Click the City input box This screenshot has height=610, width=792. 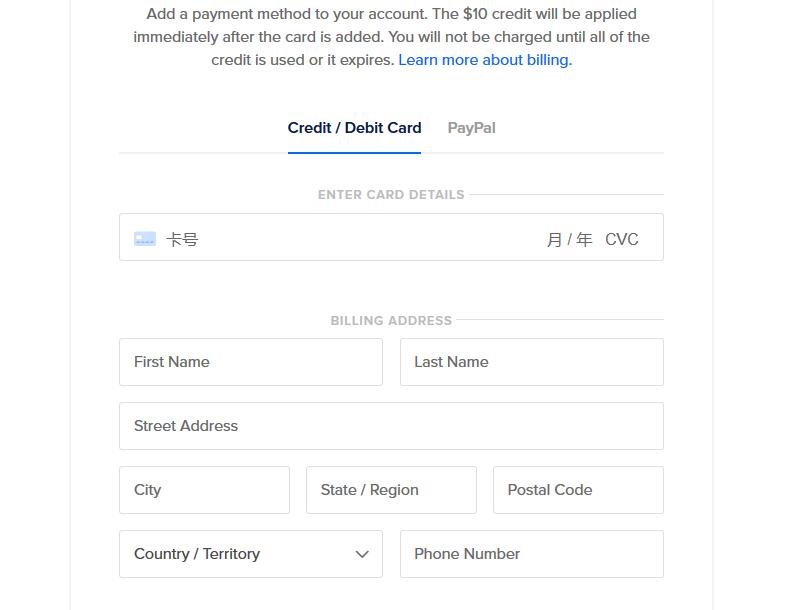(204, 490)
